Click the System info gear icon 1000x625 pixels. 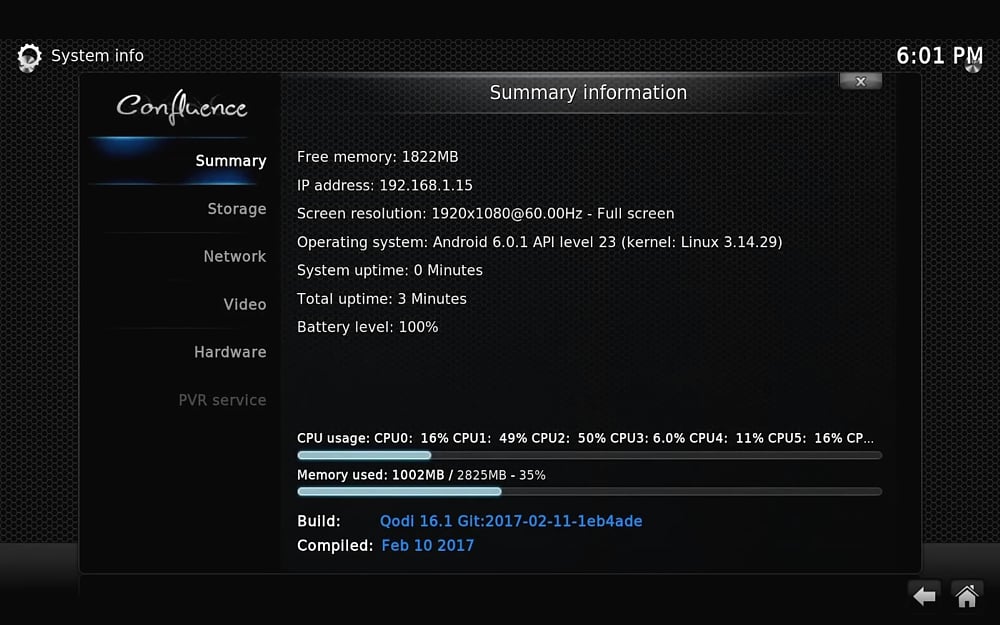coord(30,57)
